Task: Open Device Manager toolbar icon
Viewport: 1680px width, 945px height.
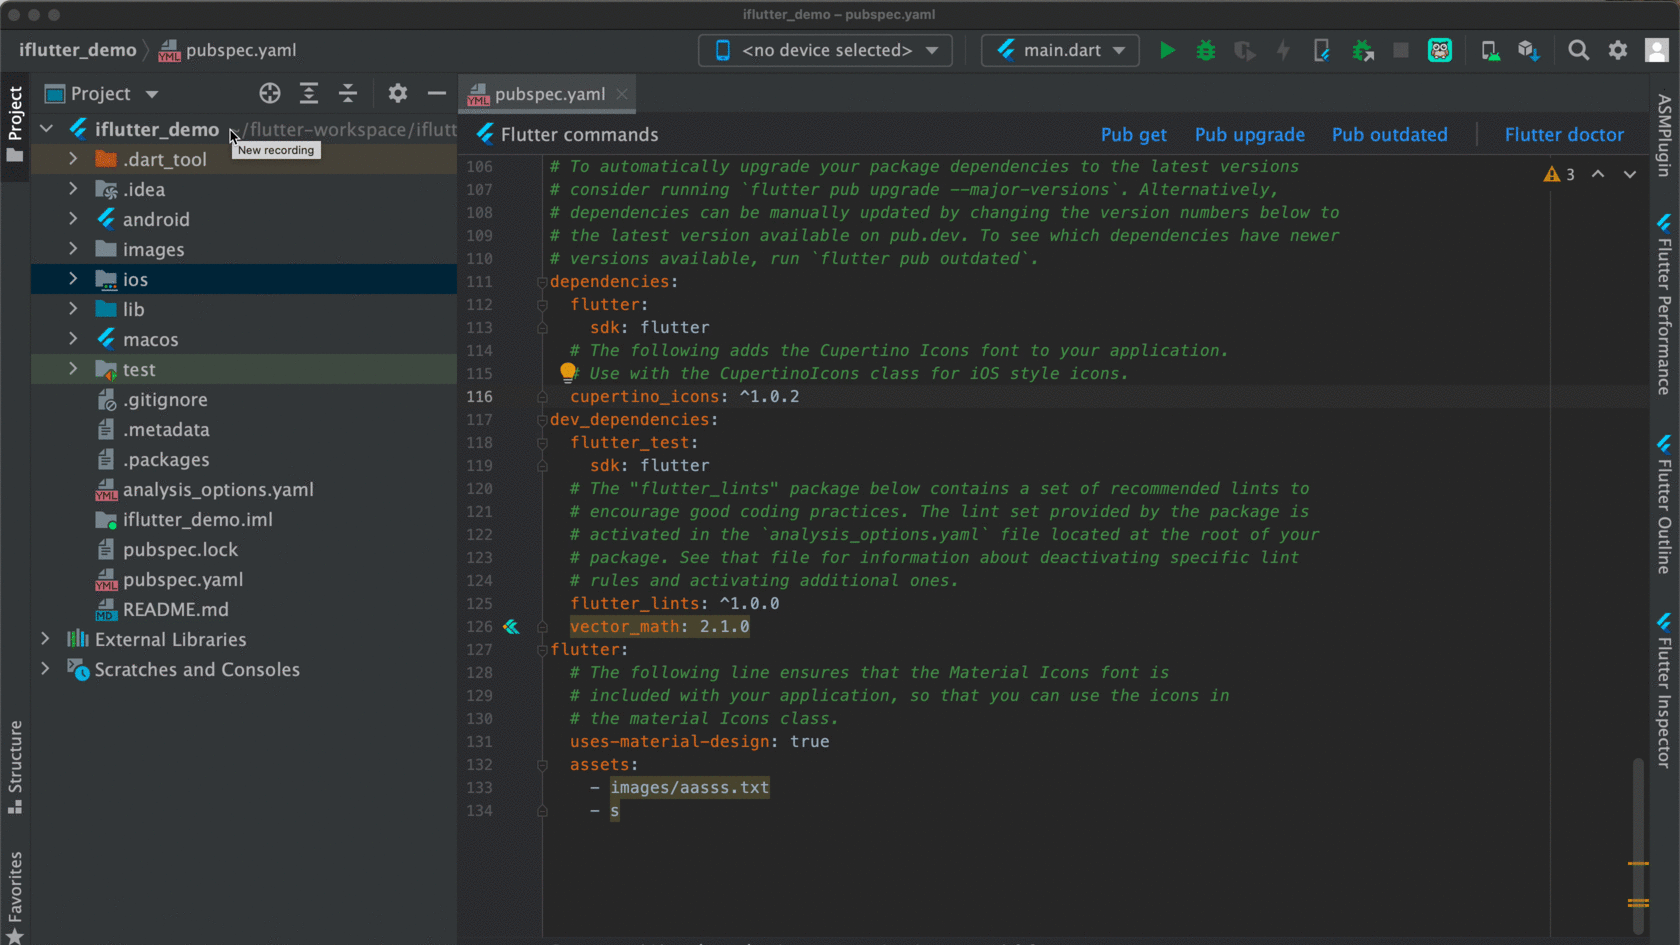Action: point(1490,50)
